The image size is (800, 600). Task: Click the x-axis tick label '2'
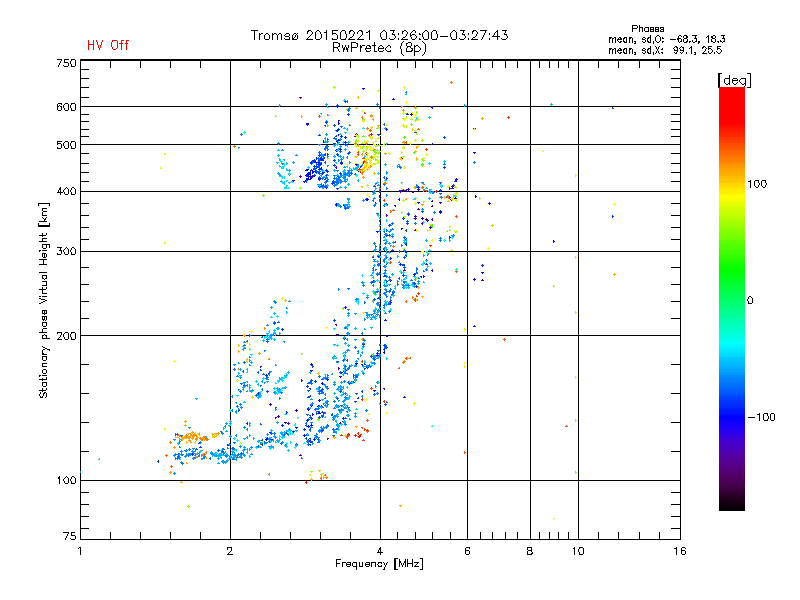230,551
